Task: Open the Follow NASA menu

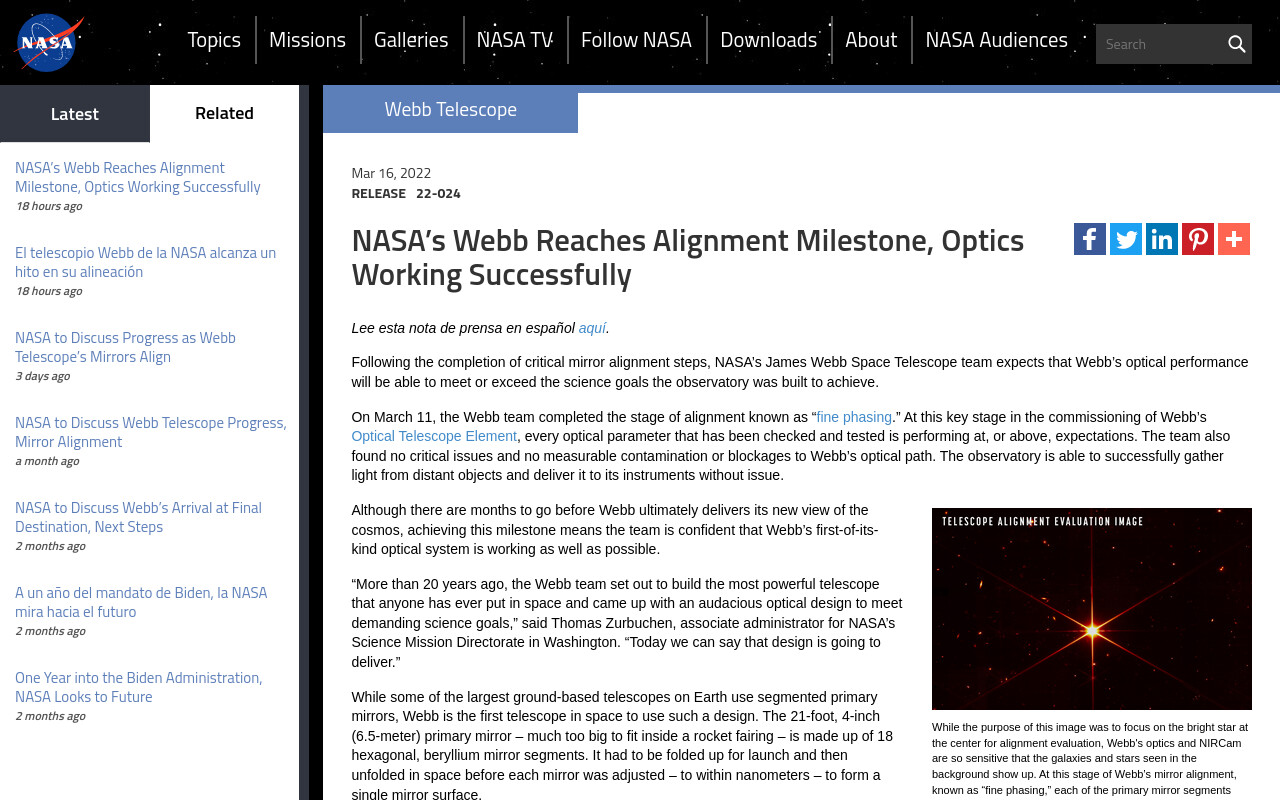Action: point(636,40)
